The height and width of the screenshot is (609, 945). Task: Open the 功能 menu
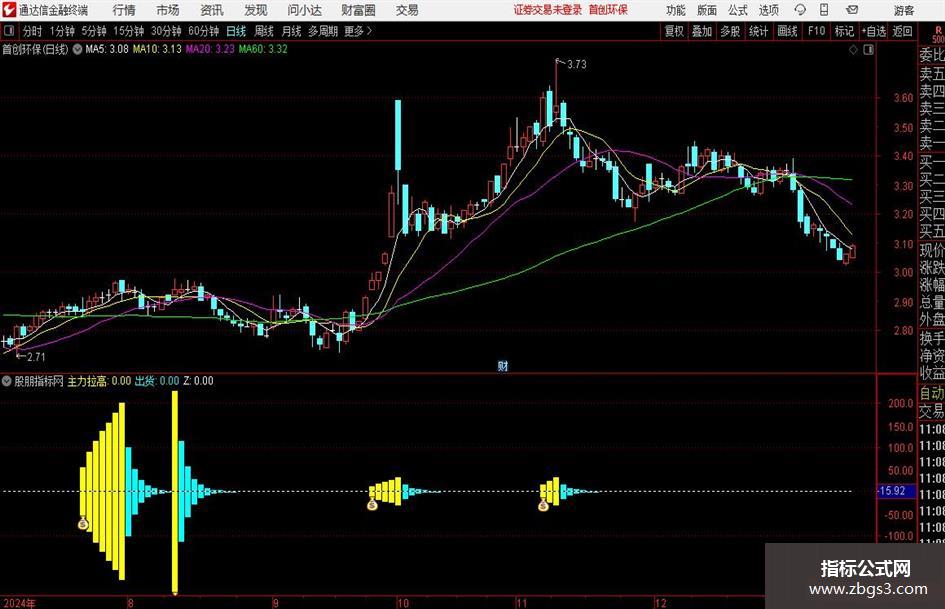[676, 10]
